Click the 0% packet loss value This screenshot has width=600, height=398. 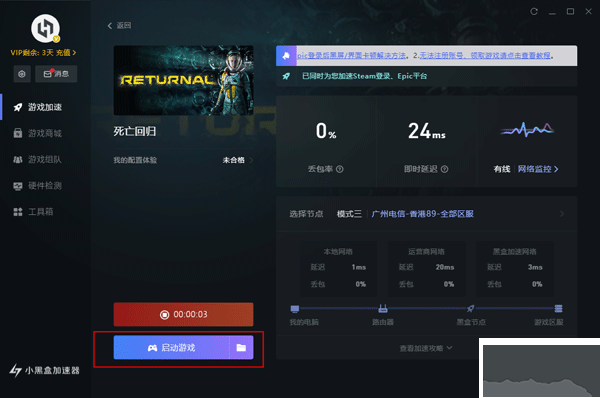point(326,131)
